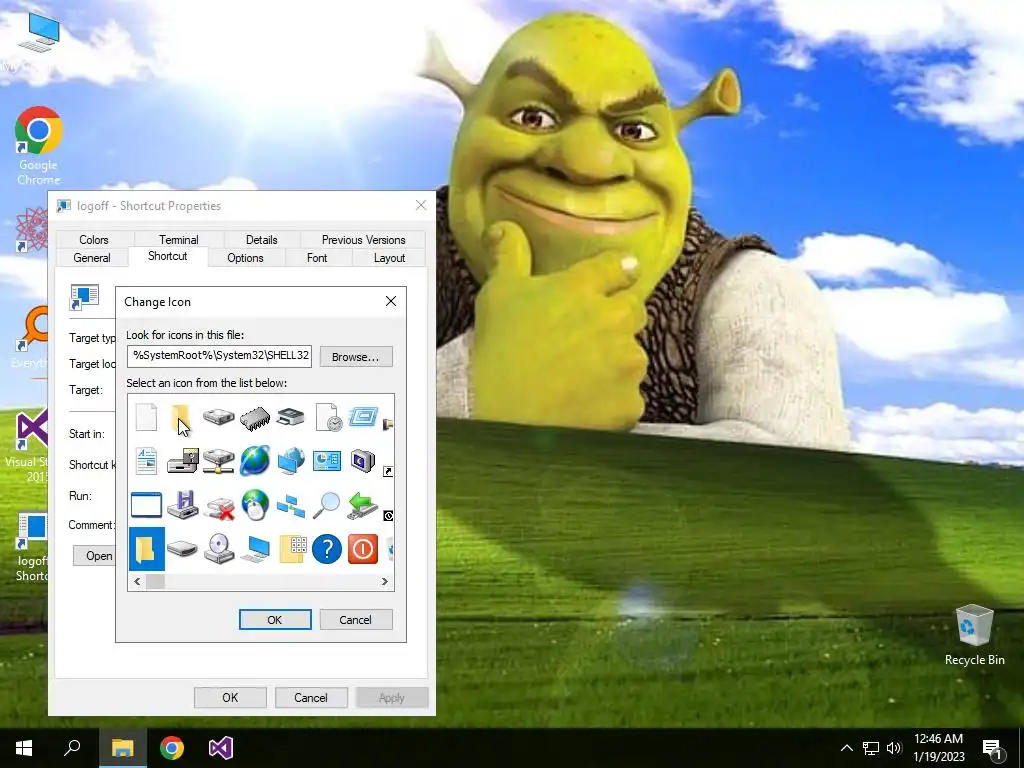
Task: Select the monitor with globe network icon
Action: coord(291,461)
